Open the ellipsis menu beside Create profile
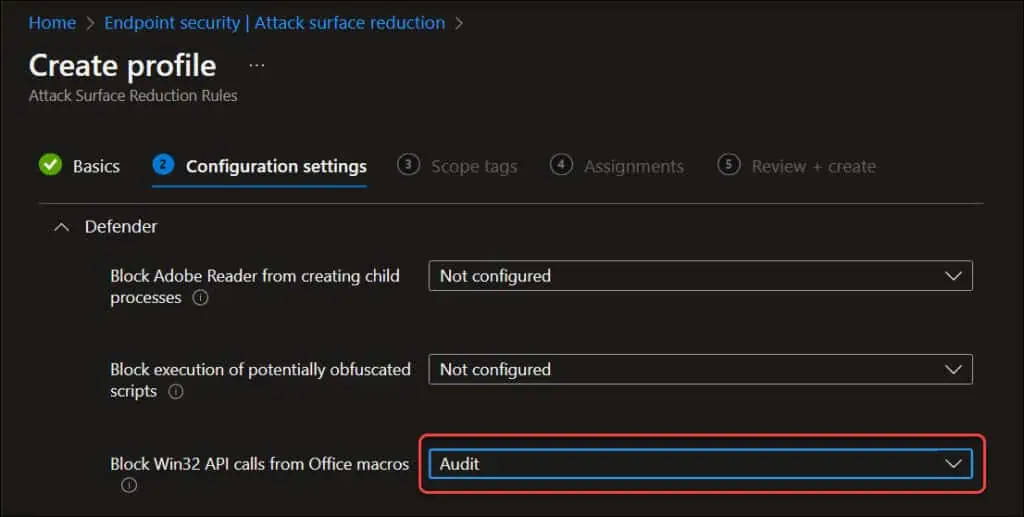1024x517 pixels. pos(257,65)
